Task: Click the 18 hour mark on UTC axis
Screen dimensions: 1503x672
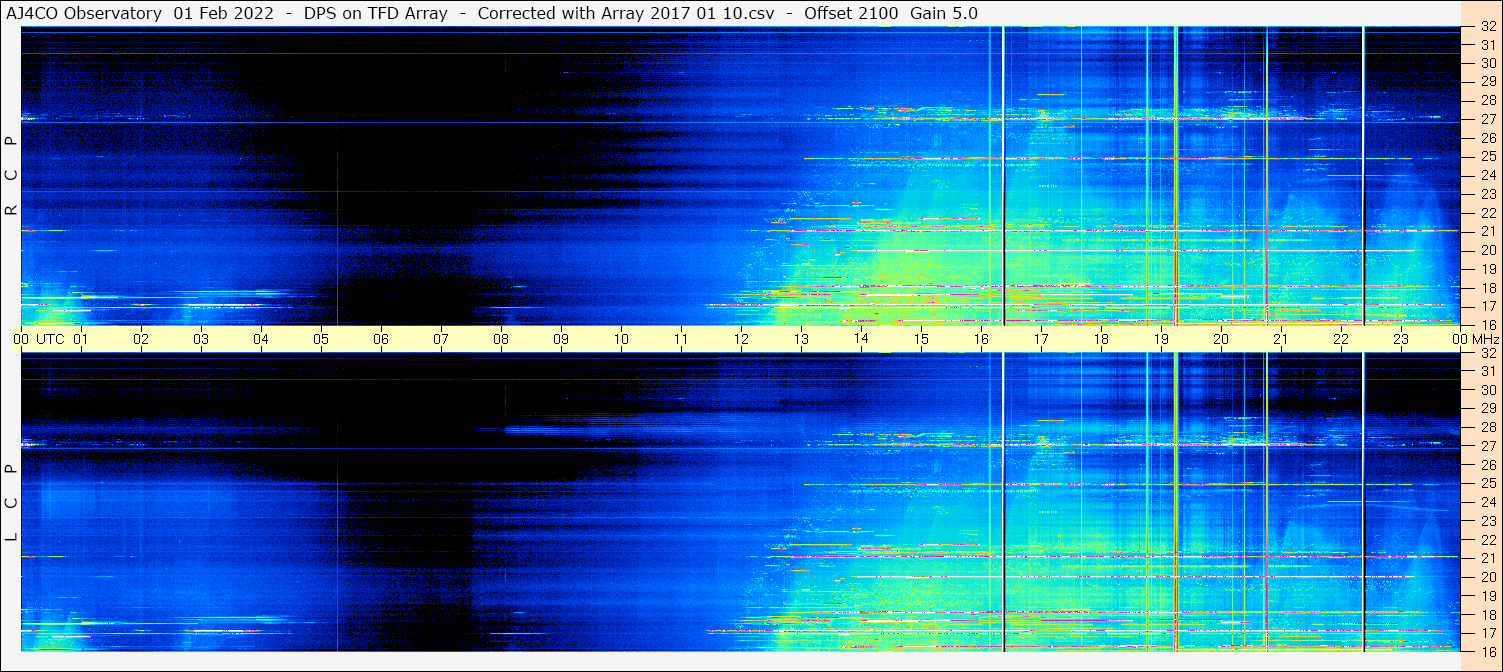Action: click(1101, 339)
